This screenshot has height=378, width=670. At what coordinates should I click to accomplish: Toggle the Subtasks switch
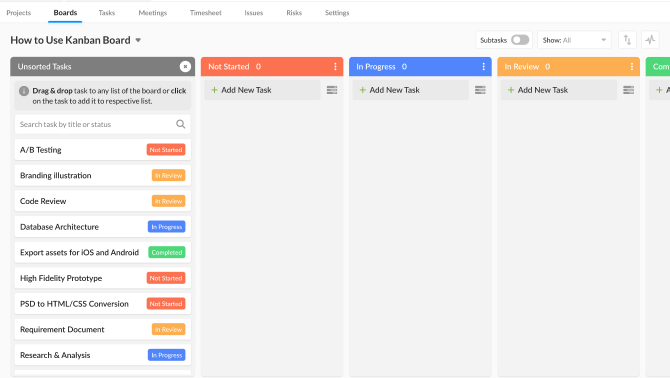click(x=520, y=40)
